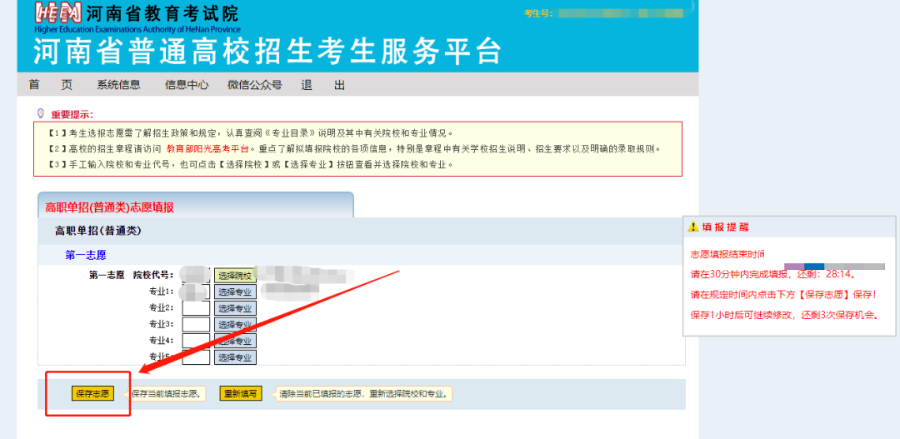Image resolution: width=900 pixels, height=439 pixels.
Task: Click the 高职单招(普通类) section header
Action: tap(98, 231)
